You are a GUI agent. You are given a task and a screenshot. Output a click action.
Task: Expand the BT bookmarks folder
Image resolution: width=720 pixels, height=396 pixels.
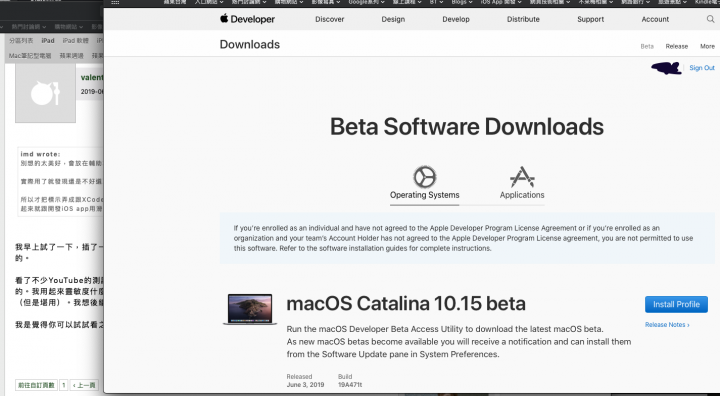point(436,2)
